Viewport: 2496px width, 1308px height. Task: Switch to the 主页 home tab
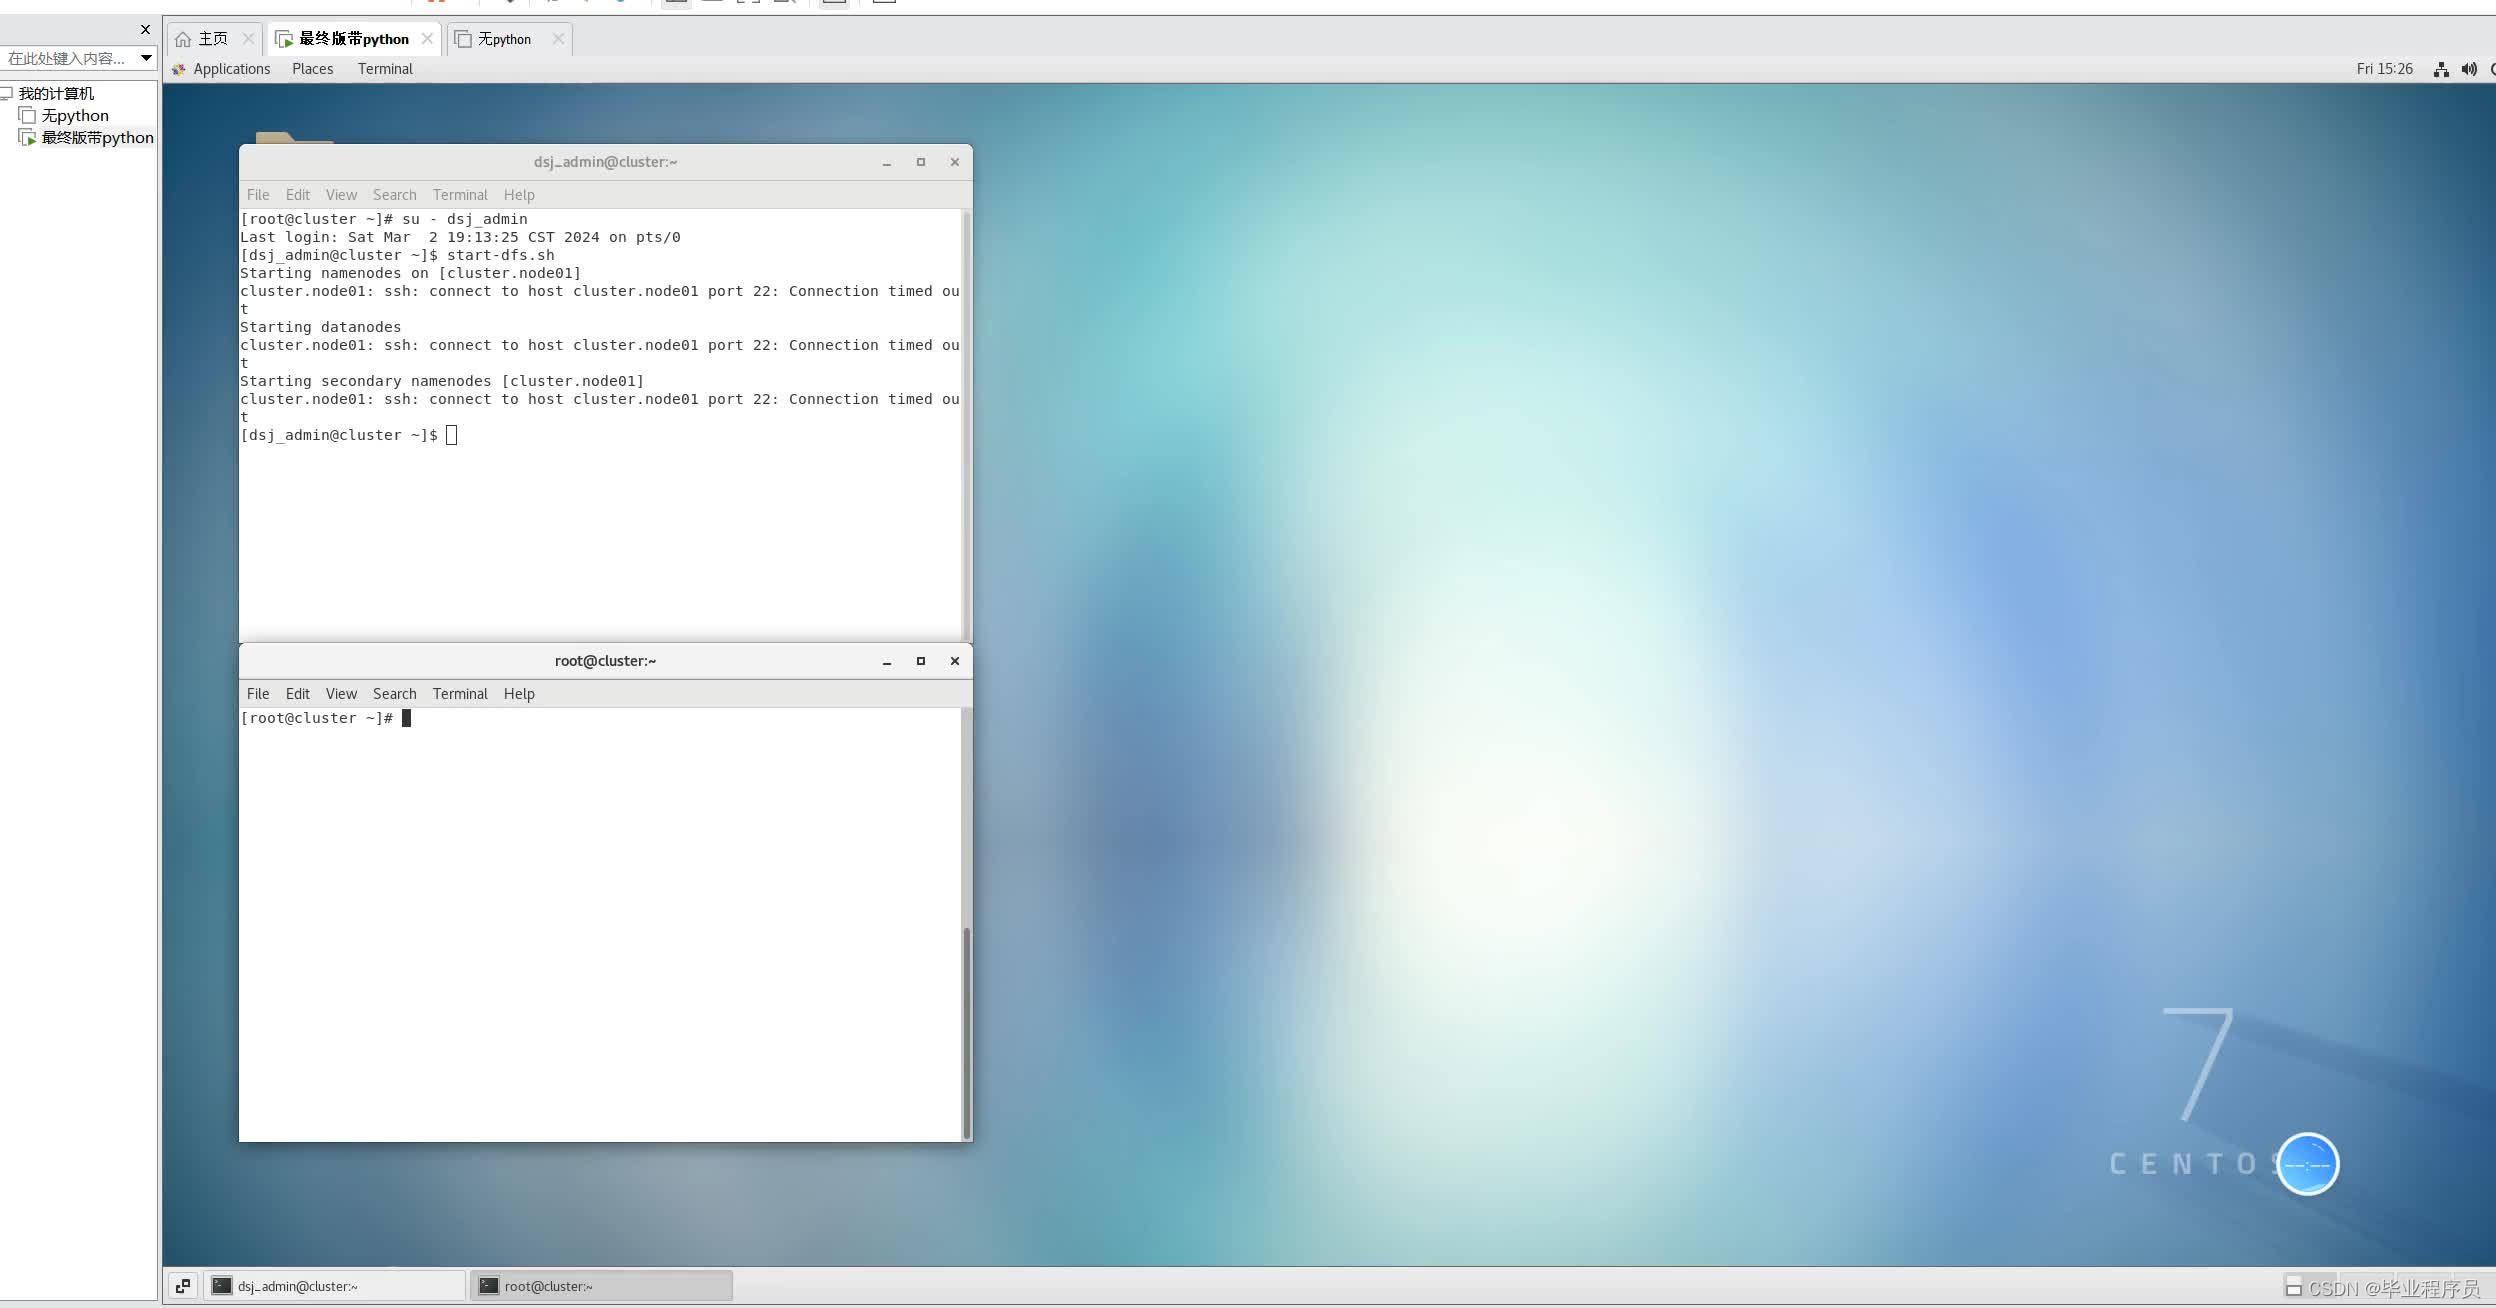(x=212, y=39)
